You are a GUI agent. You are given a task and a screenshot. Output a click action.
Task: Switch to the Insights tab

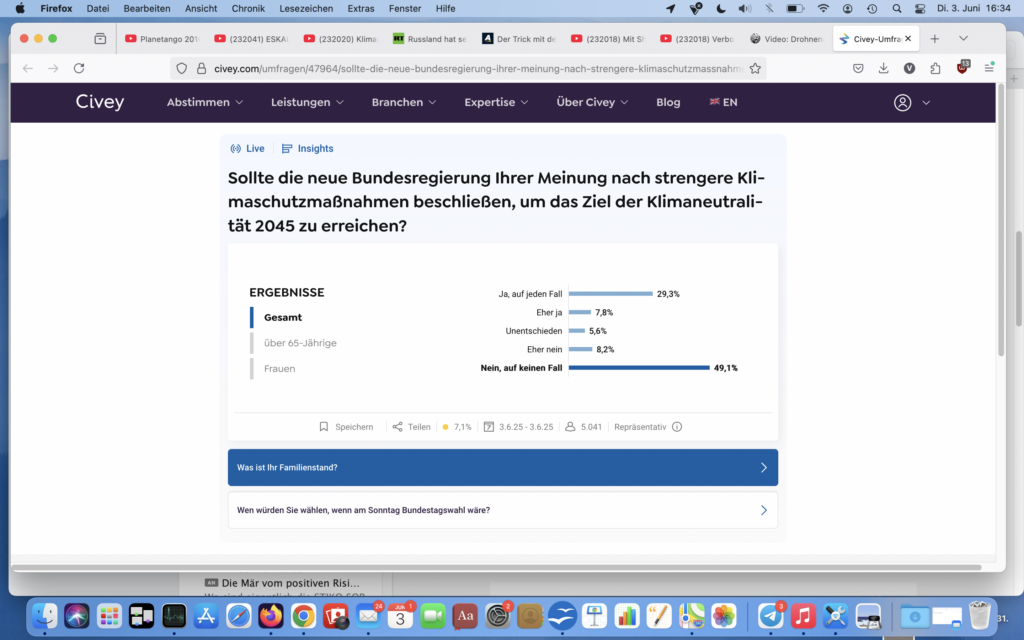[x=308, y=149]
